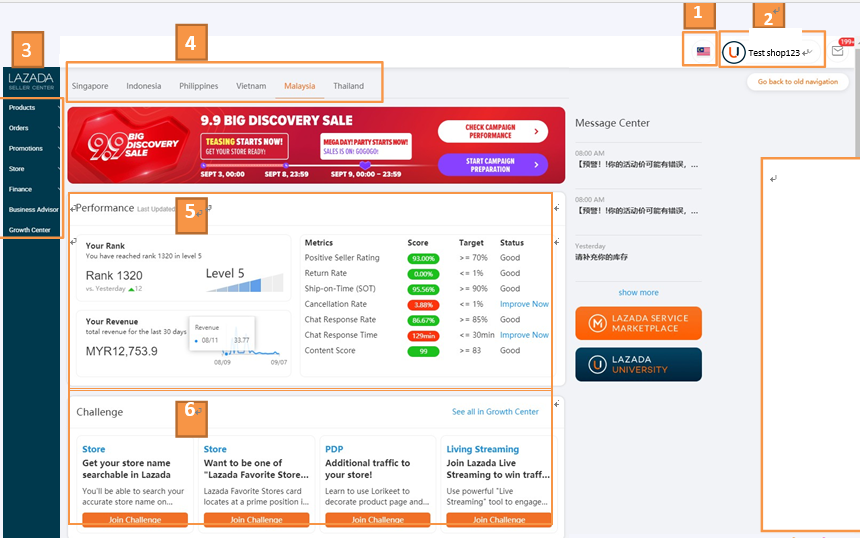Click Improve Now for Cancellation Rate
The image size is (860, 538).
coord(524,304)
